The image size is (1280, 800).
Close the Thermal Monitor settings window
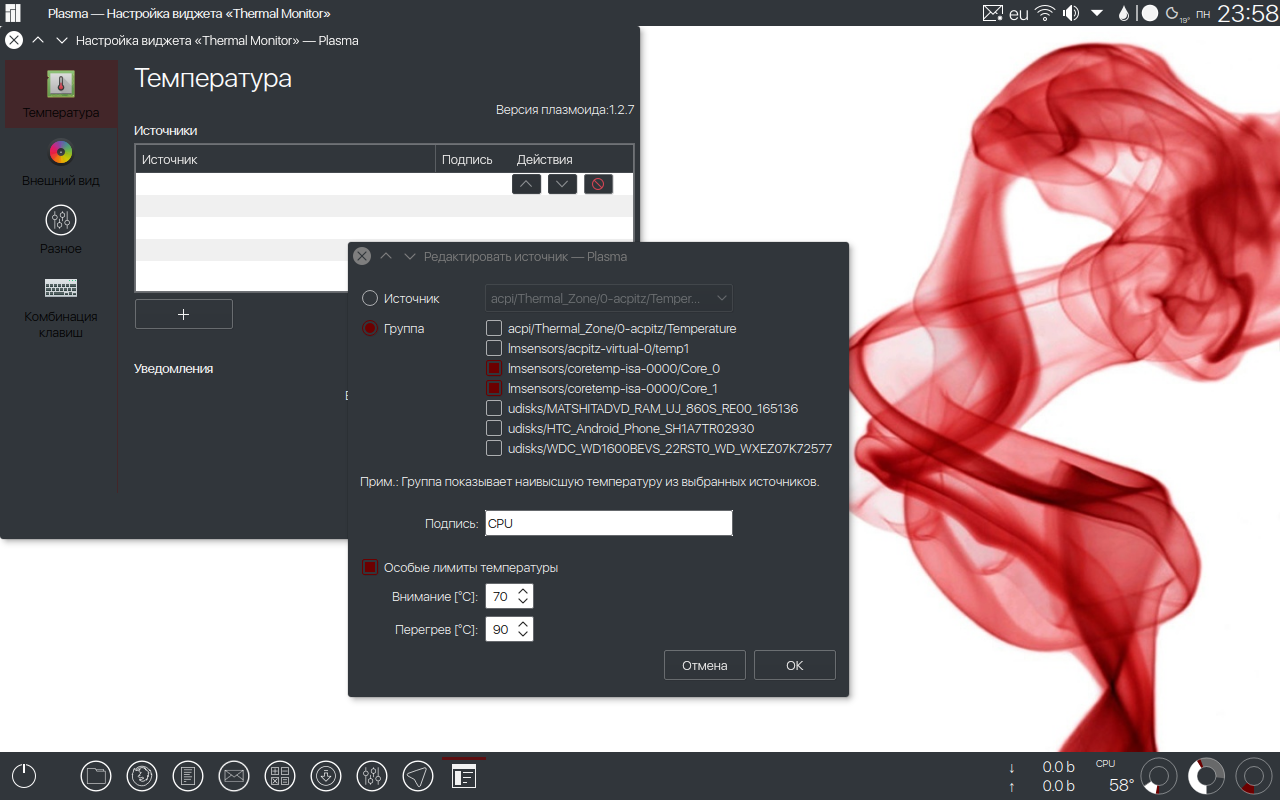(x=14, y=40)
